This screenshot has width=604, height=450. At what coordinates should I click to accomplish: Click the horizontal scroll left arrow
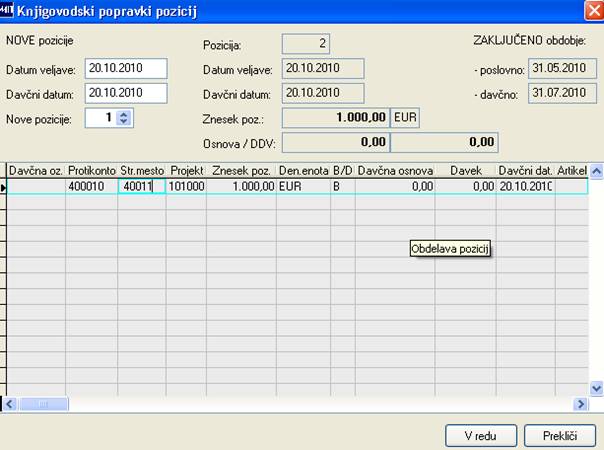point(9,404)
